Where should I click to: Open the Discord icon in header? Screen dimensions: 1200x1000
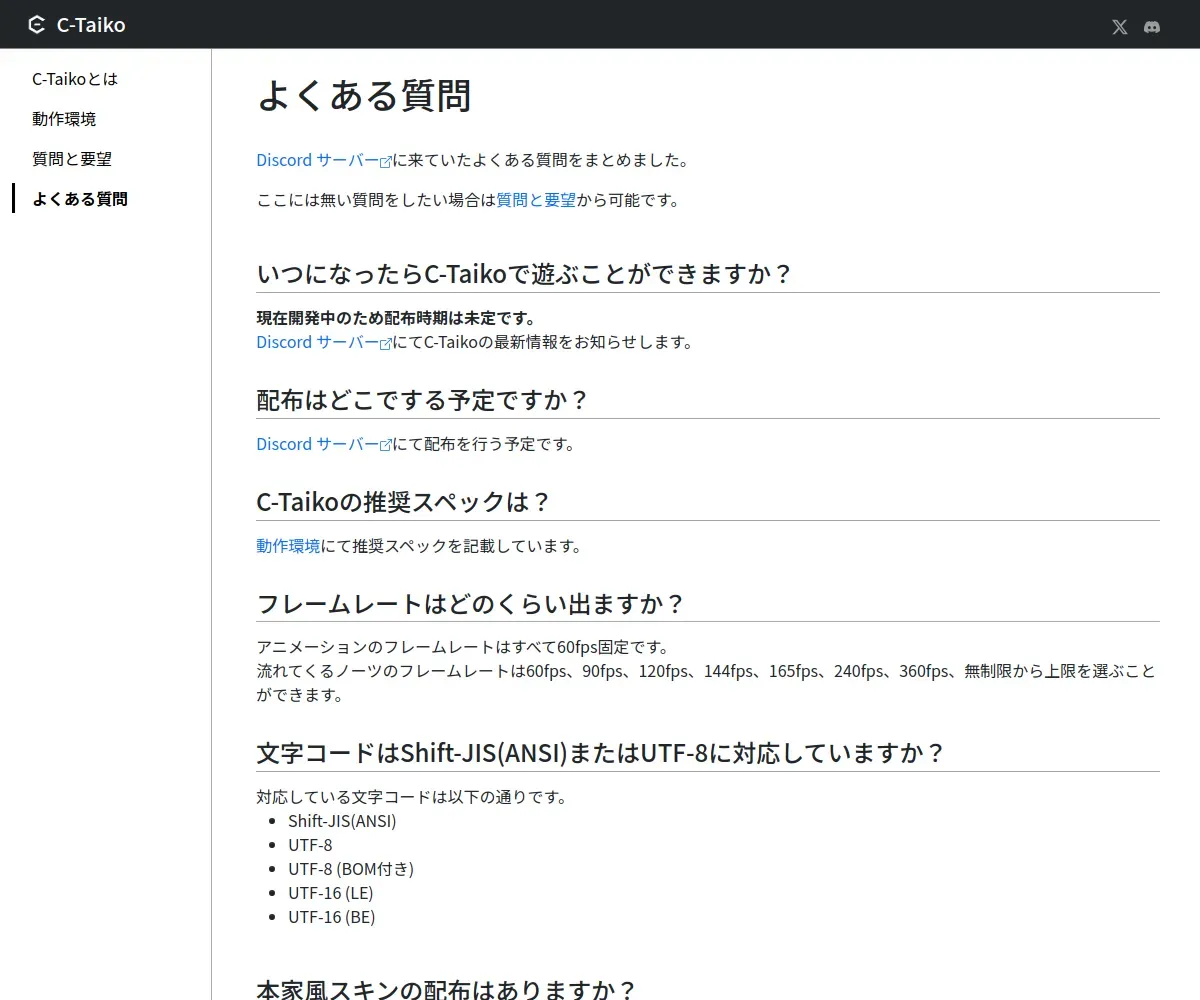(1152, 27)
